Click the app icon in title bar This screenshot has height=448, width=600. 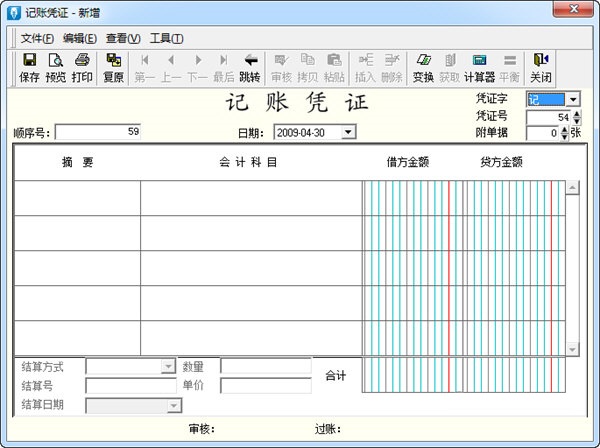14,13
